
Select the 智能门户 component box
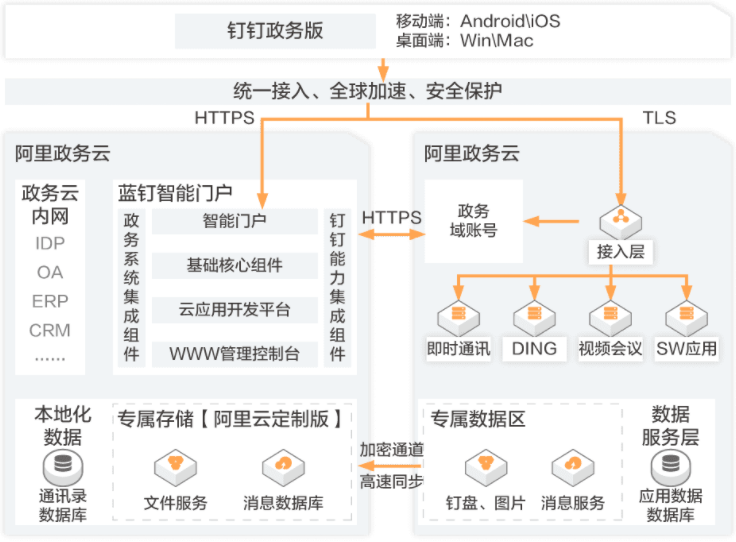(x=235, y=221)
